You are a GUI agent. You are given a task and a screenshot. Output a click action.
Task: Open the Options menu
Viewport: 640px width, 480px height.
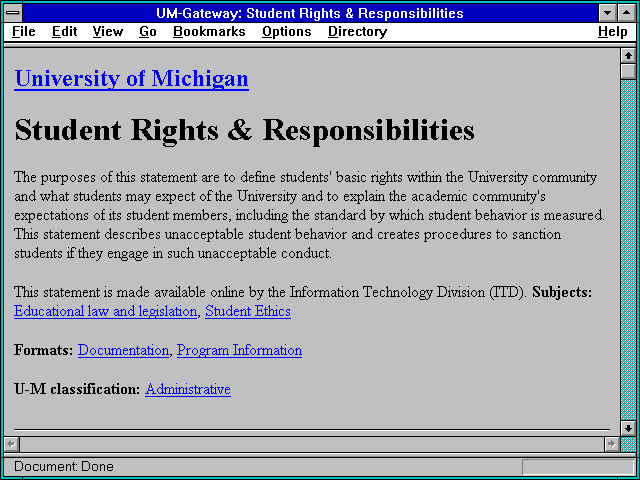coord(287,31)
